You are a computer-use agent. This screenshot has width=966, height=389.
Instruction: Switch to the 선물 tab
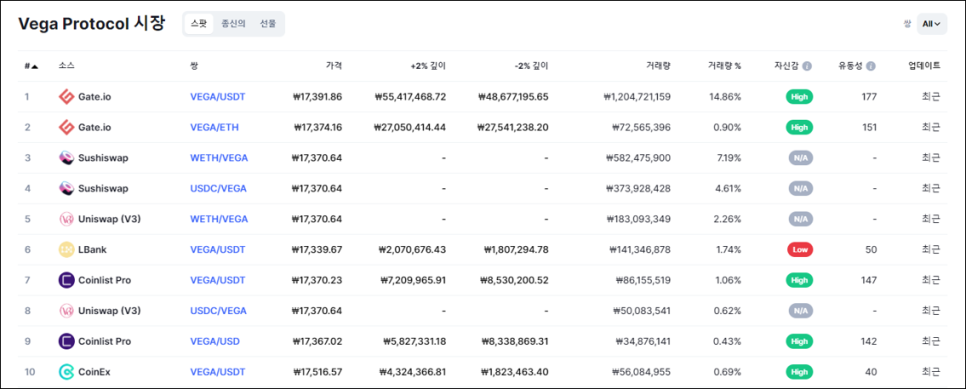[268, 23]
